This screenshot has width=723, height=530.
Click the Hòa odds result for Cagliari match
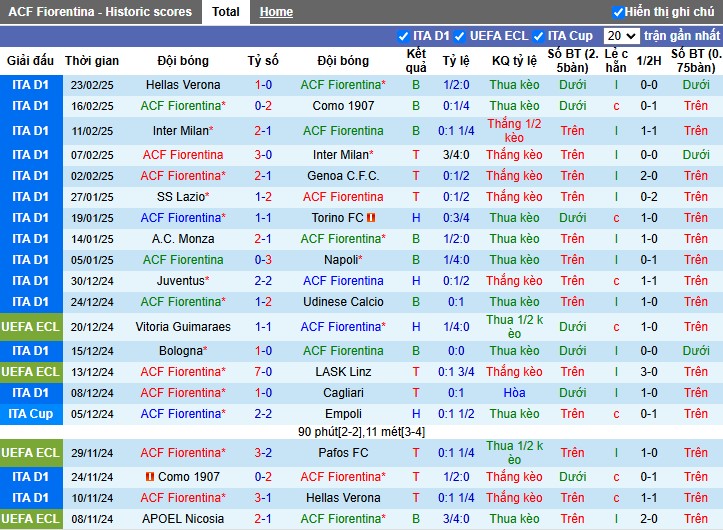click(514, 393)
